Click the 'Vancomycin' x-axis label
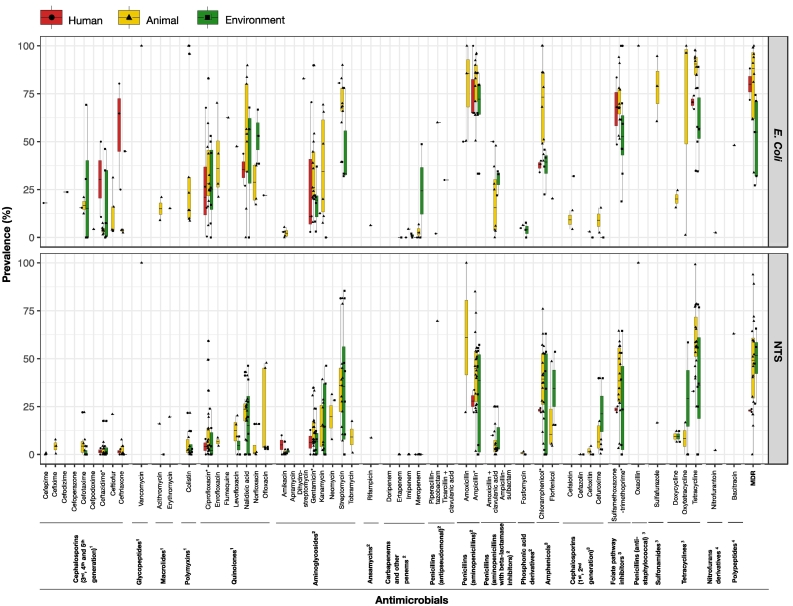Screen dimensions: 793x606 click(141, 488)
